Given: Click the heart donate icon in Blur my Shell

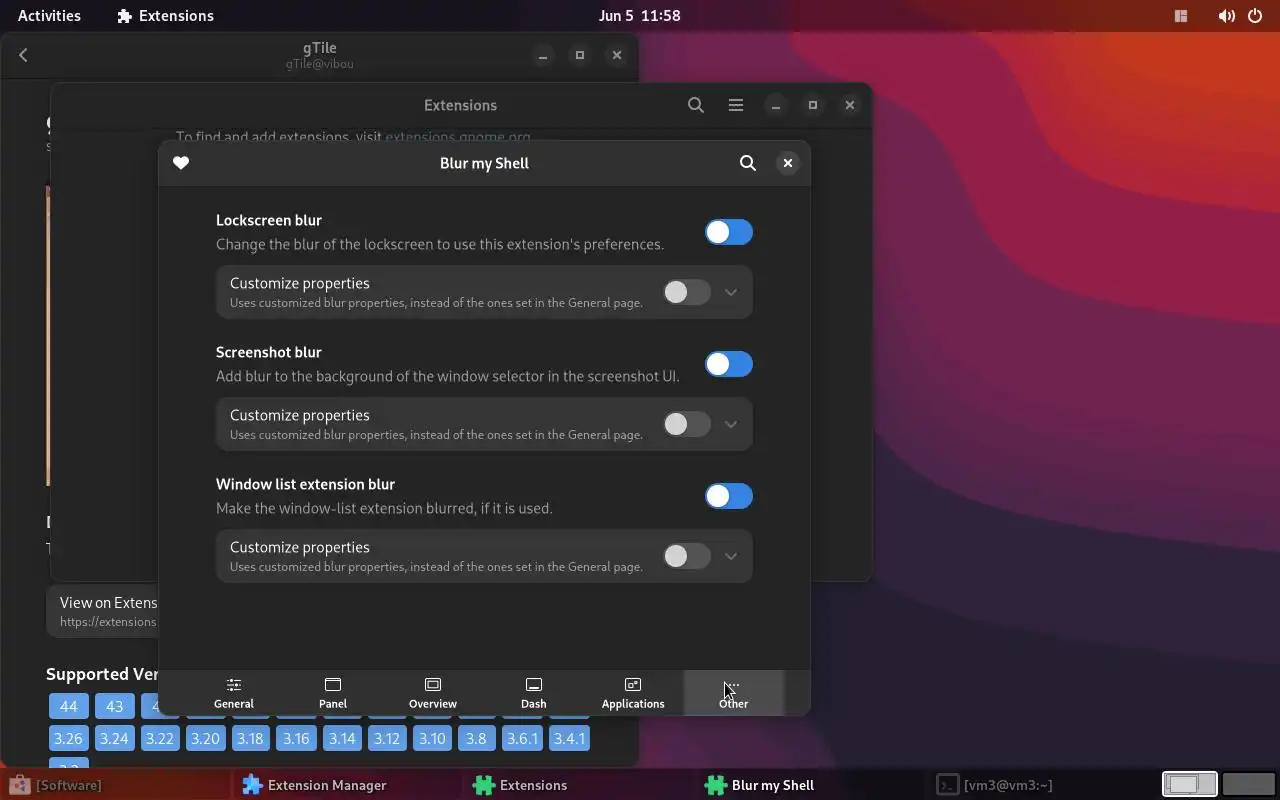Looking at the screenshot, I should click(181, 163).
